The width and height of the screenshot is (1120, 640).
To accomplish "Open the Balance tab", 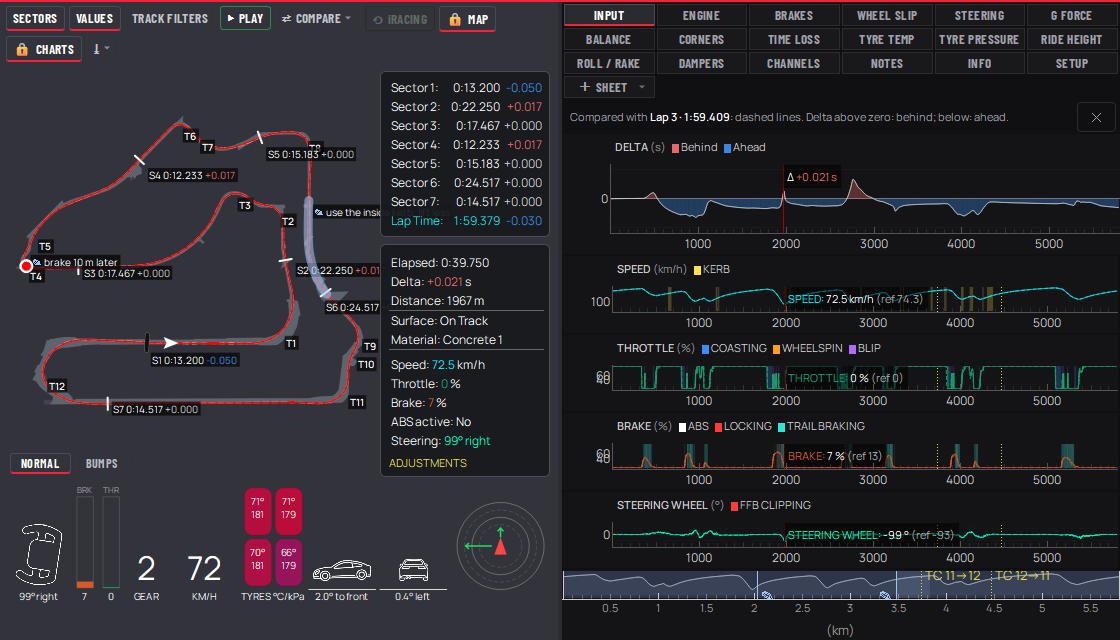I will click(x=609, y=39).
